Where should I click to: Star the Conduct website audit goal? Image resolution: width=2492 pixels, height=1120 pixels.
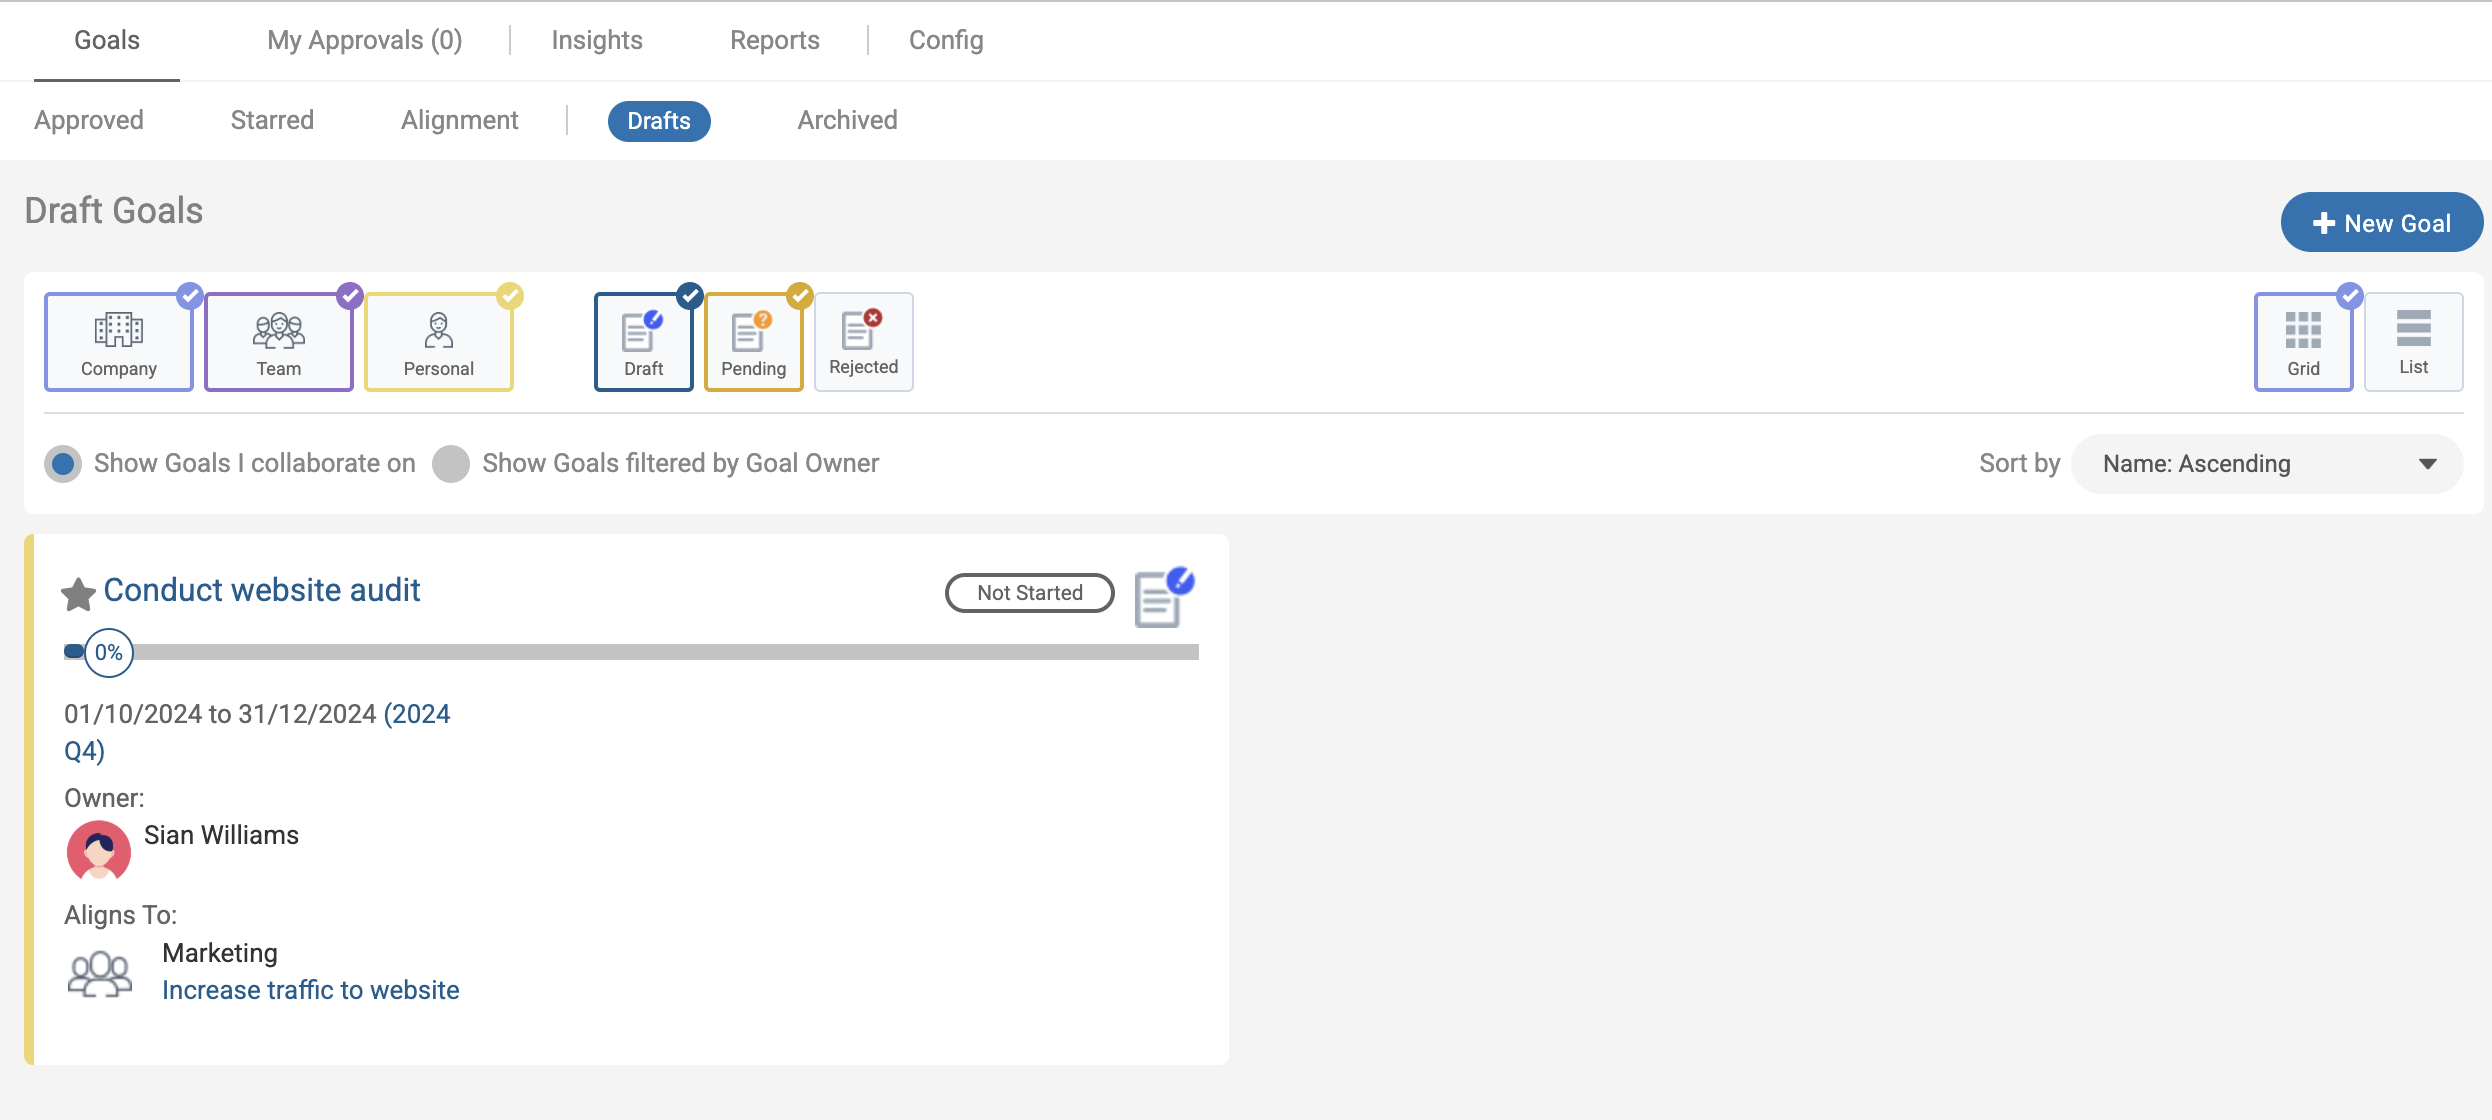78,594
